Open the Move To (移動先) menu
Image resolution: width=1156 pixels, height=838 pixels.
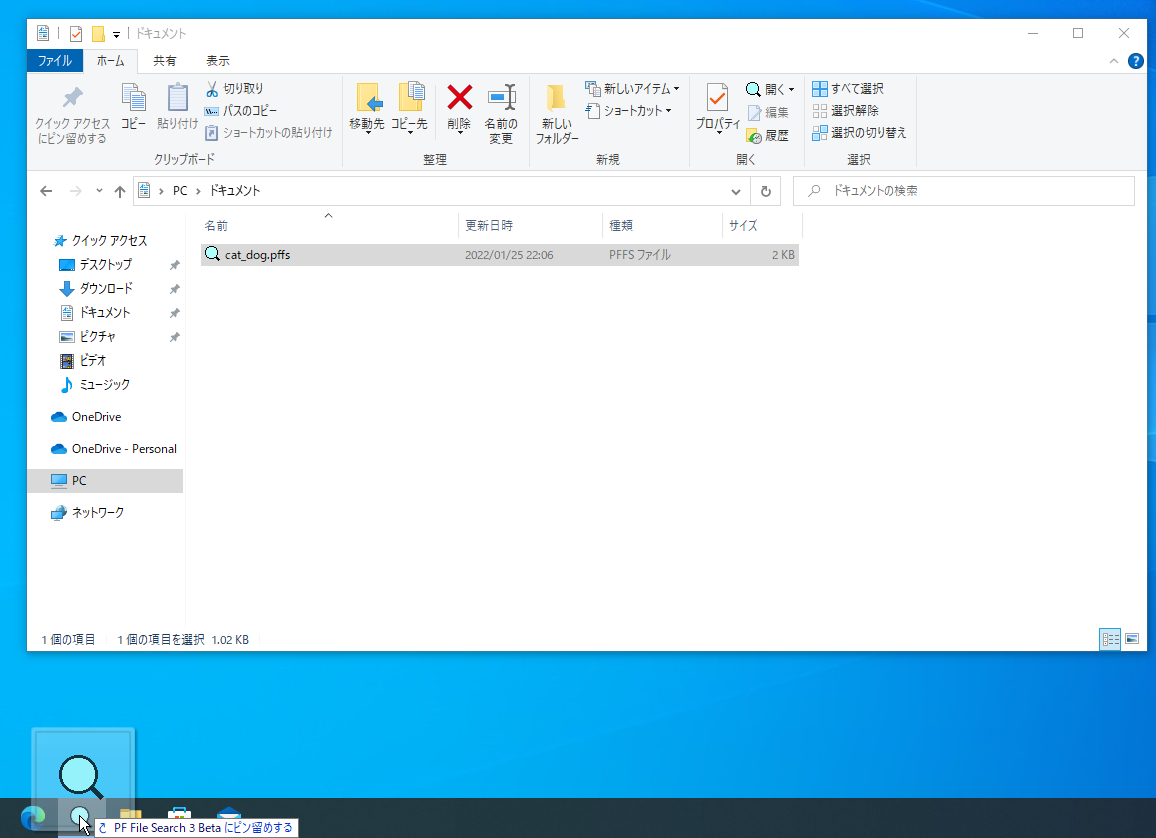coord(366,108)
